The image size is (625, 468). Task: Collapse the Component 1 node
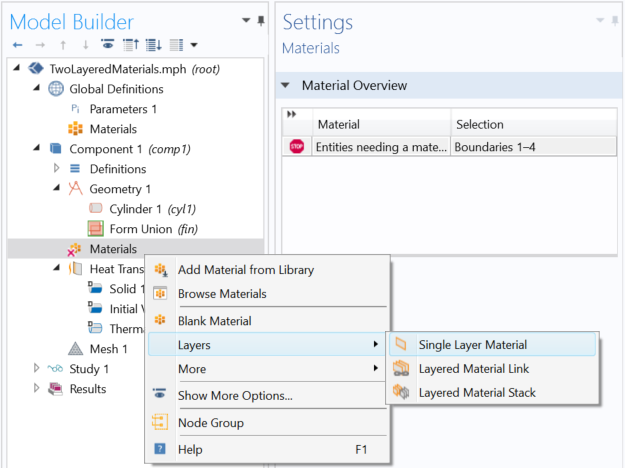(37, 148)
